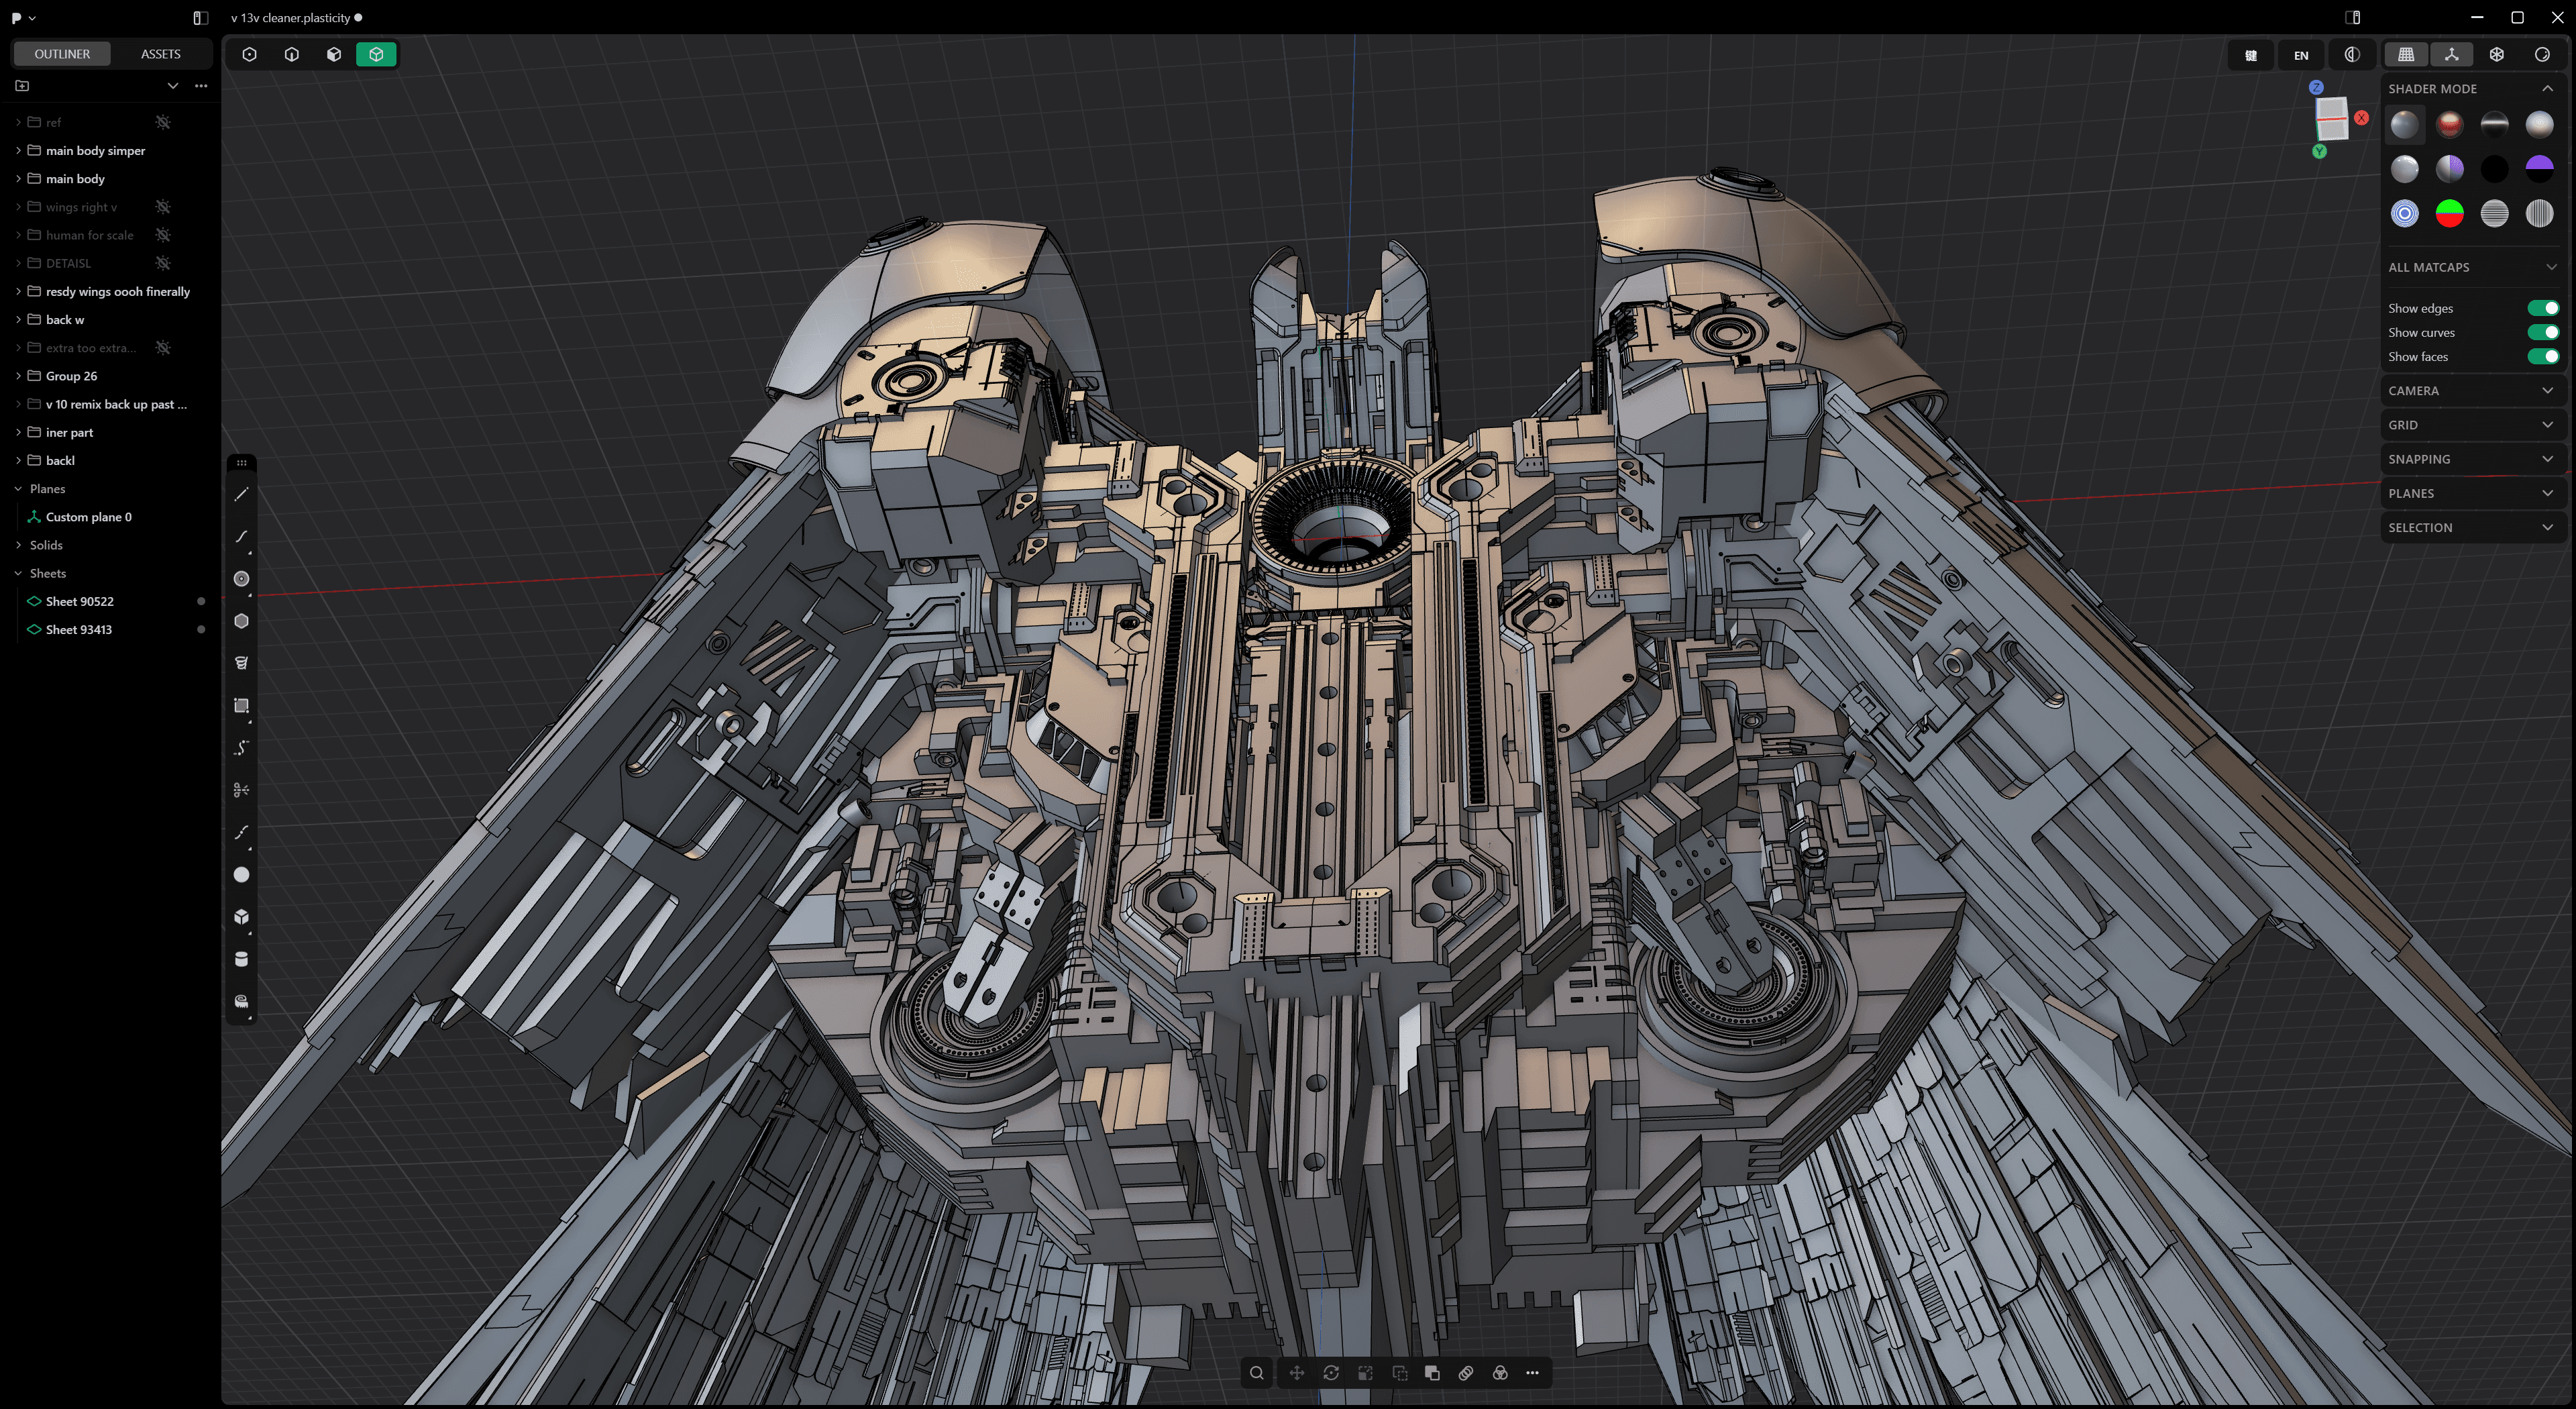
Task: Select the Spiral tool
Action: [241, 663]
